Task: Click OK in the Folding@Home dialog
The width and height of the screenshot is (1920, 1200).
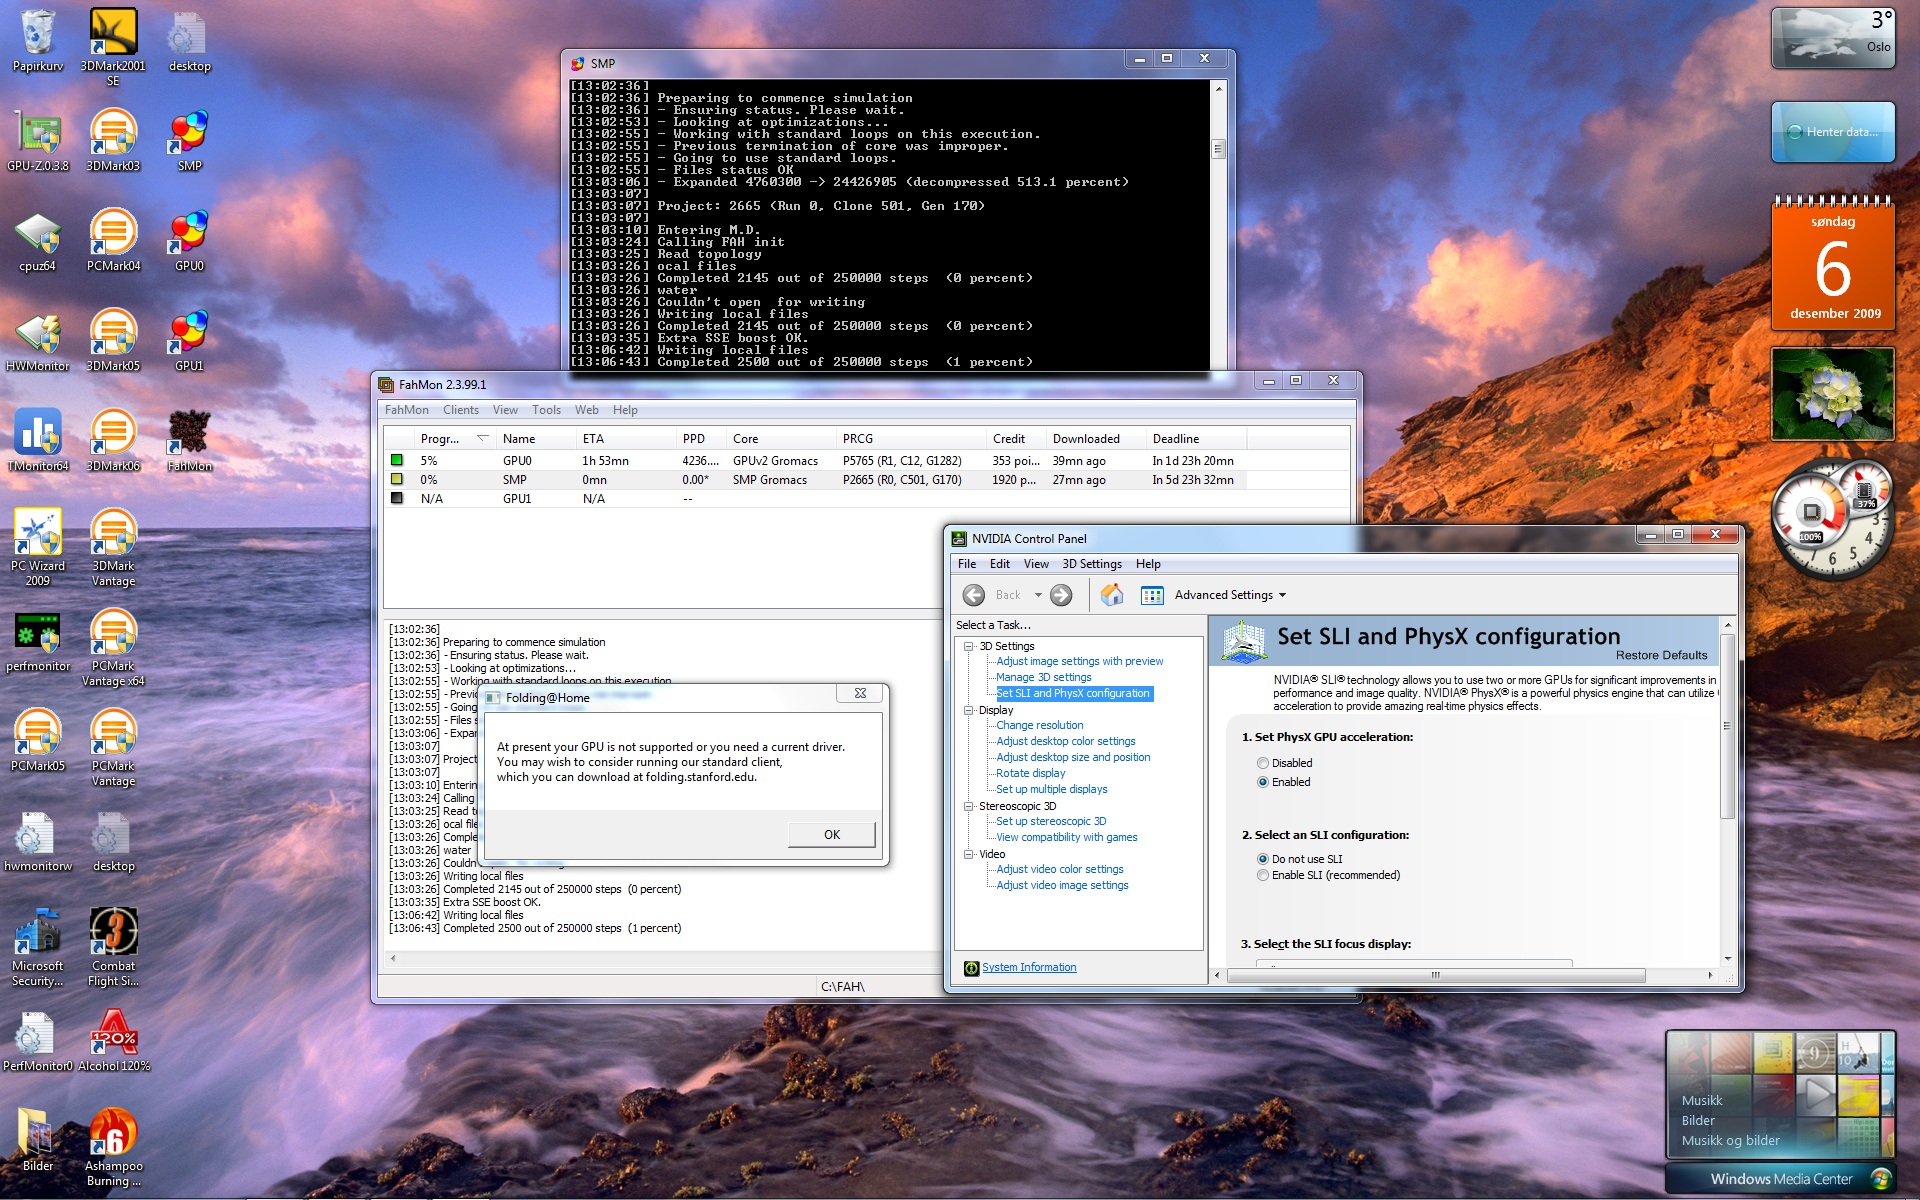Action: (x=831, y=835)
